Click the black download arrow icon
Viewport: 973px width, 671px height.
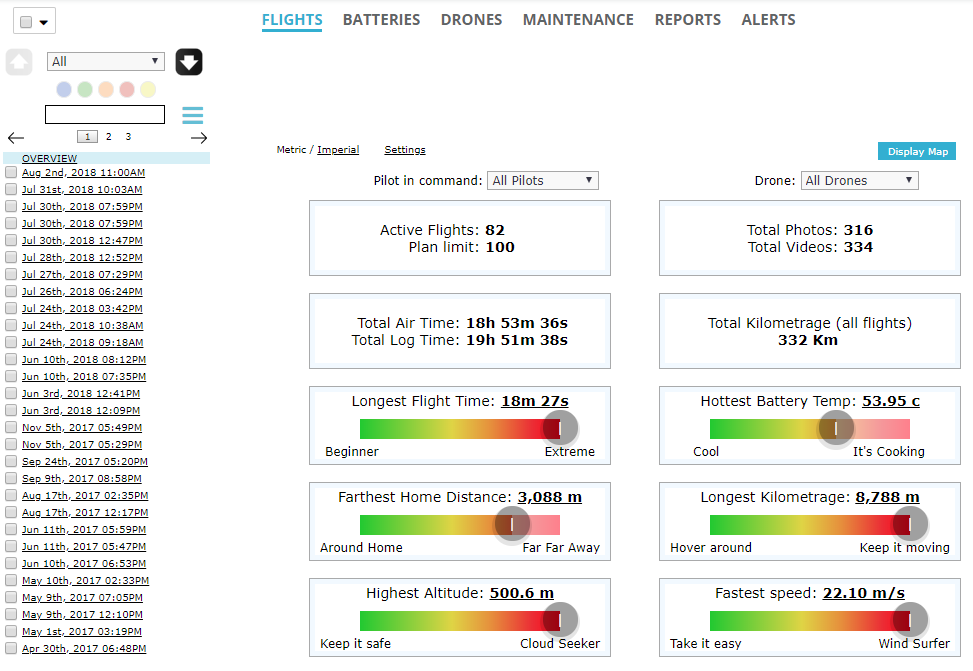pos(189,62)
